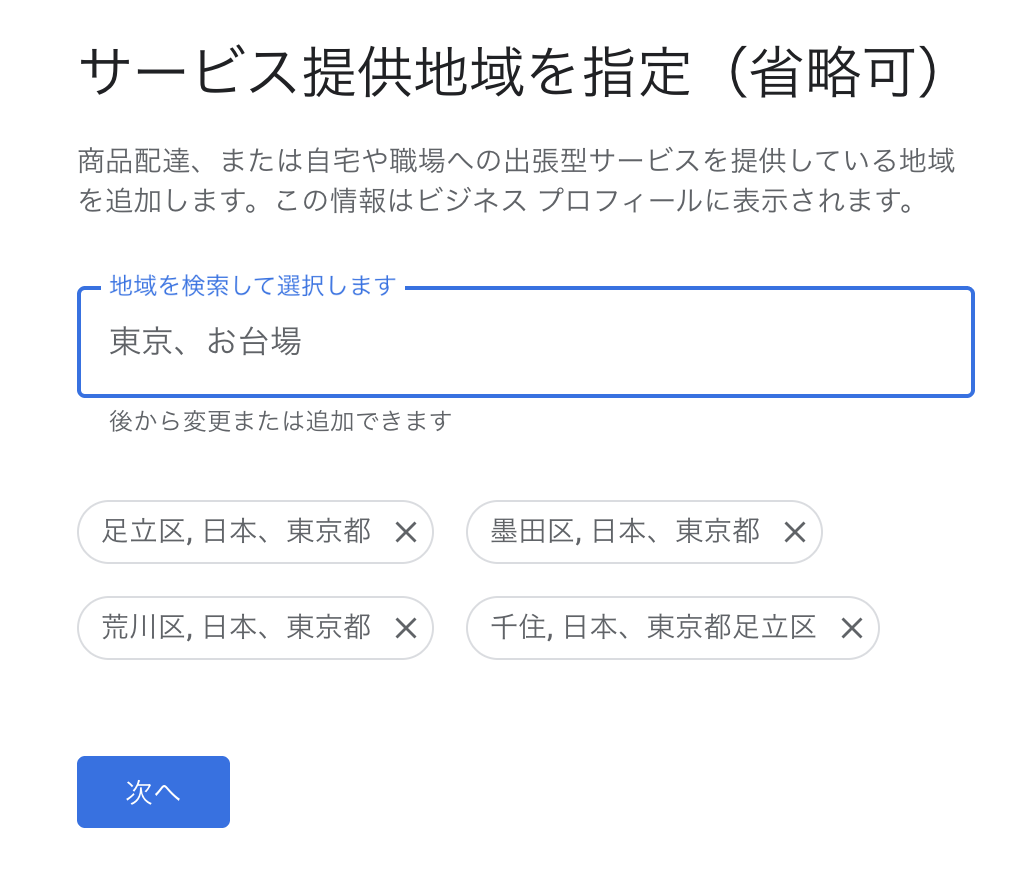Image resolution: width=1024 pixels, height=872 pixels.
Task: Click the 次へ button
Action: tap(153, 792)
